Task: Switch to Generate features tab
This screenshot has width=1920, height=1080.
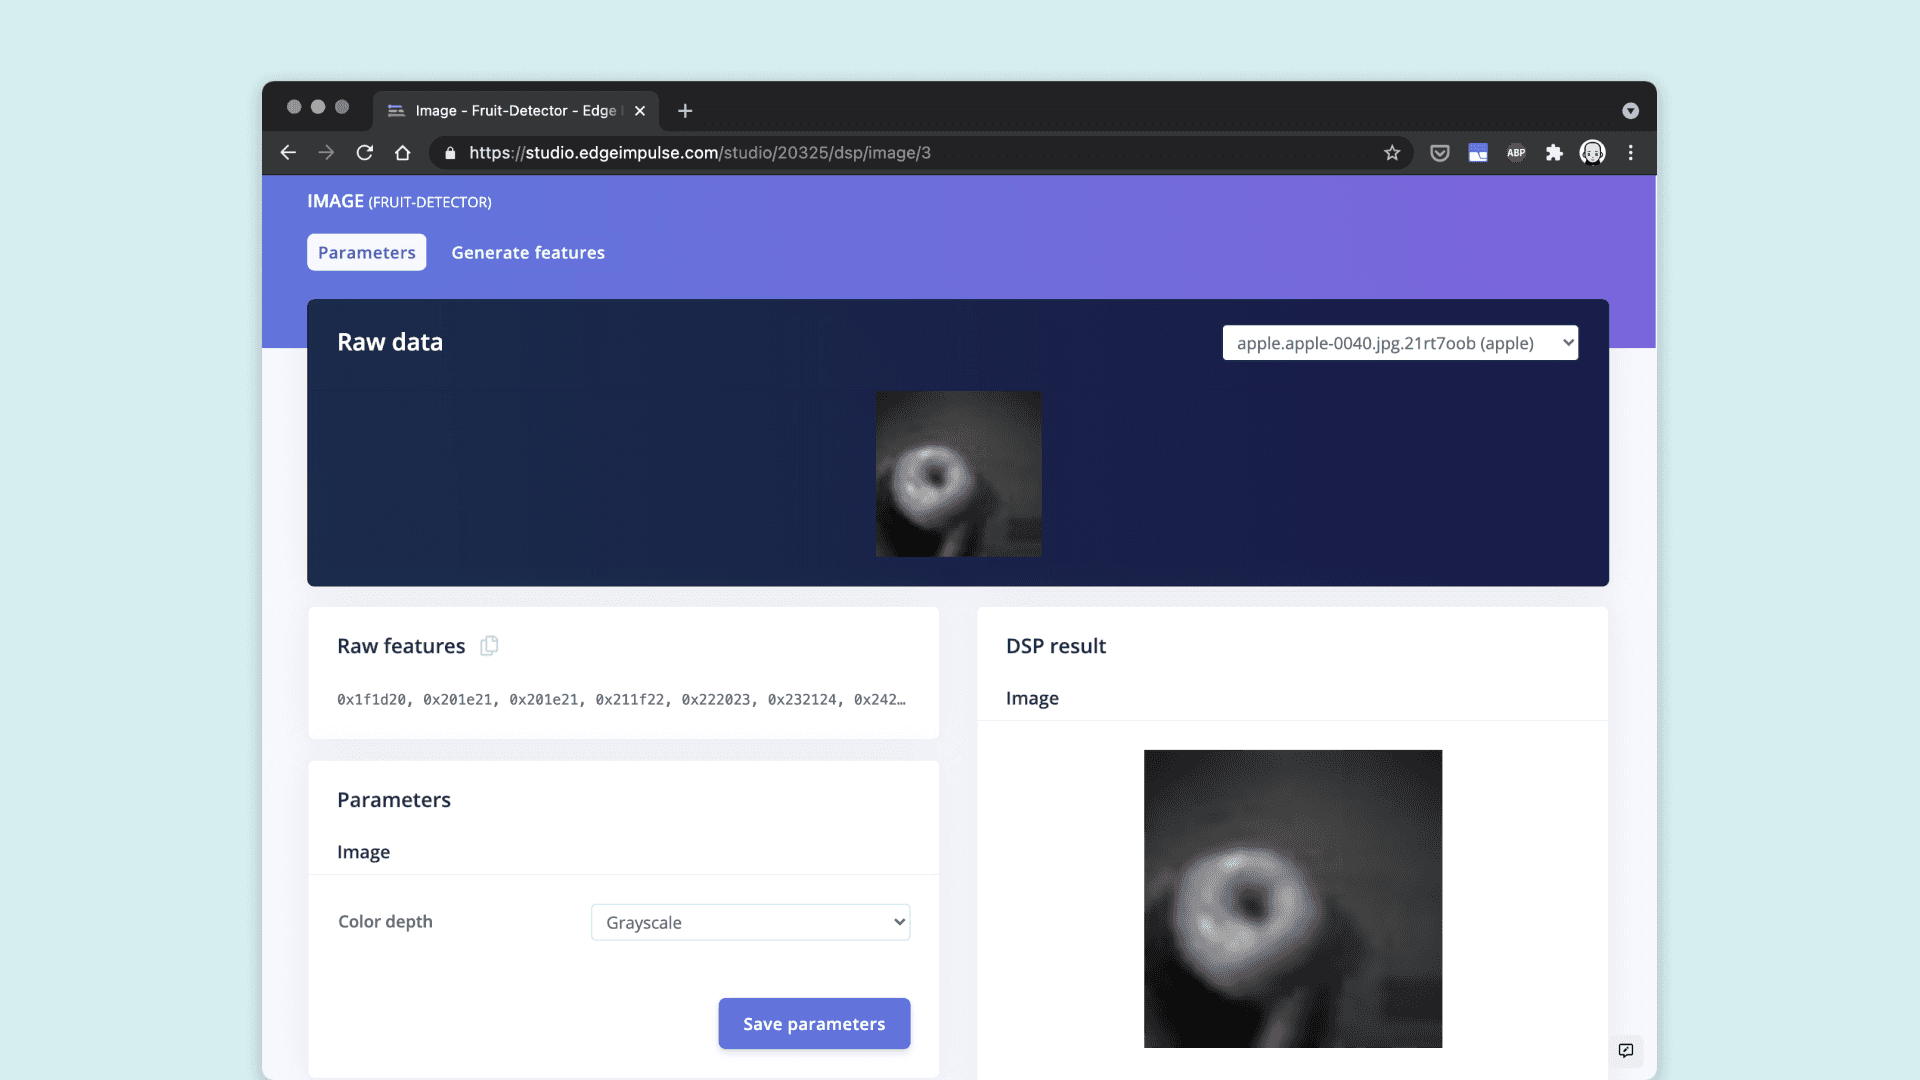Action: [528, 253]
